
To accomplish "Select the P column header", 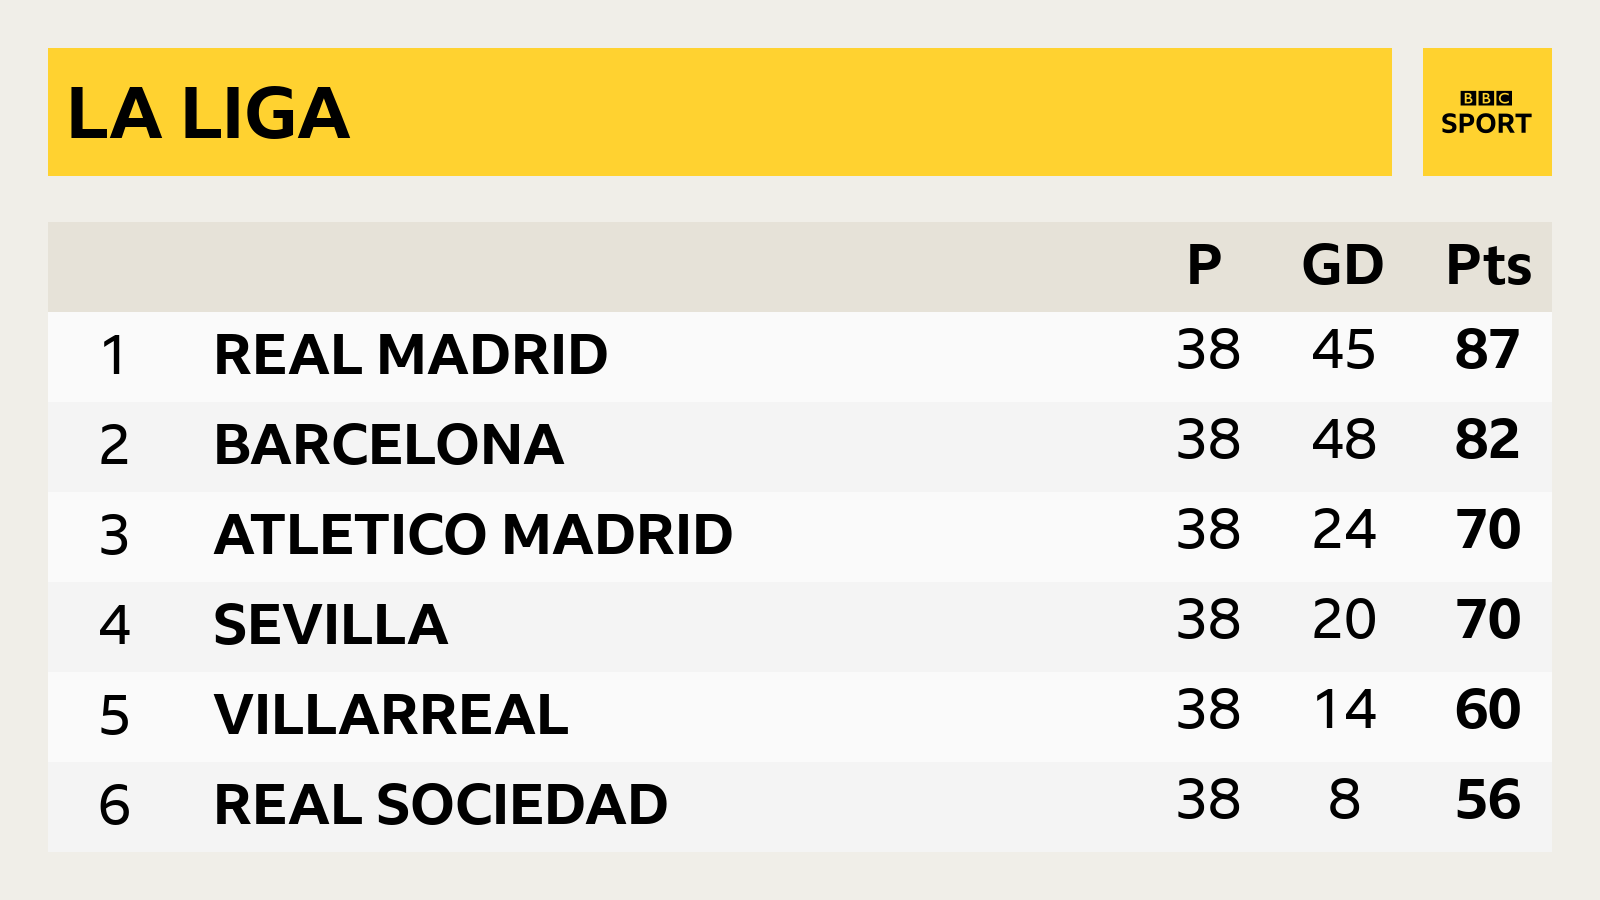I will pos(1204,265).
